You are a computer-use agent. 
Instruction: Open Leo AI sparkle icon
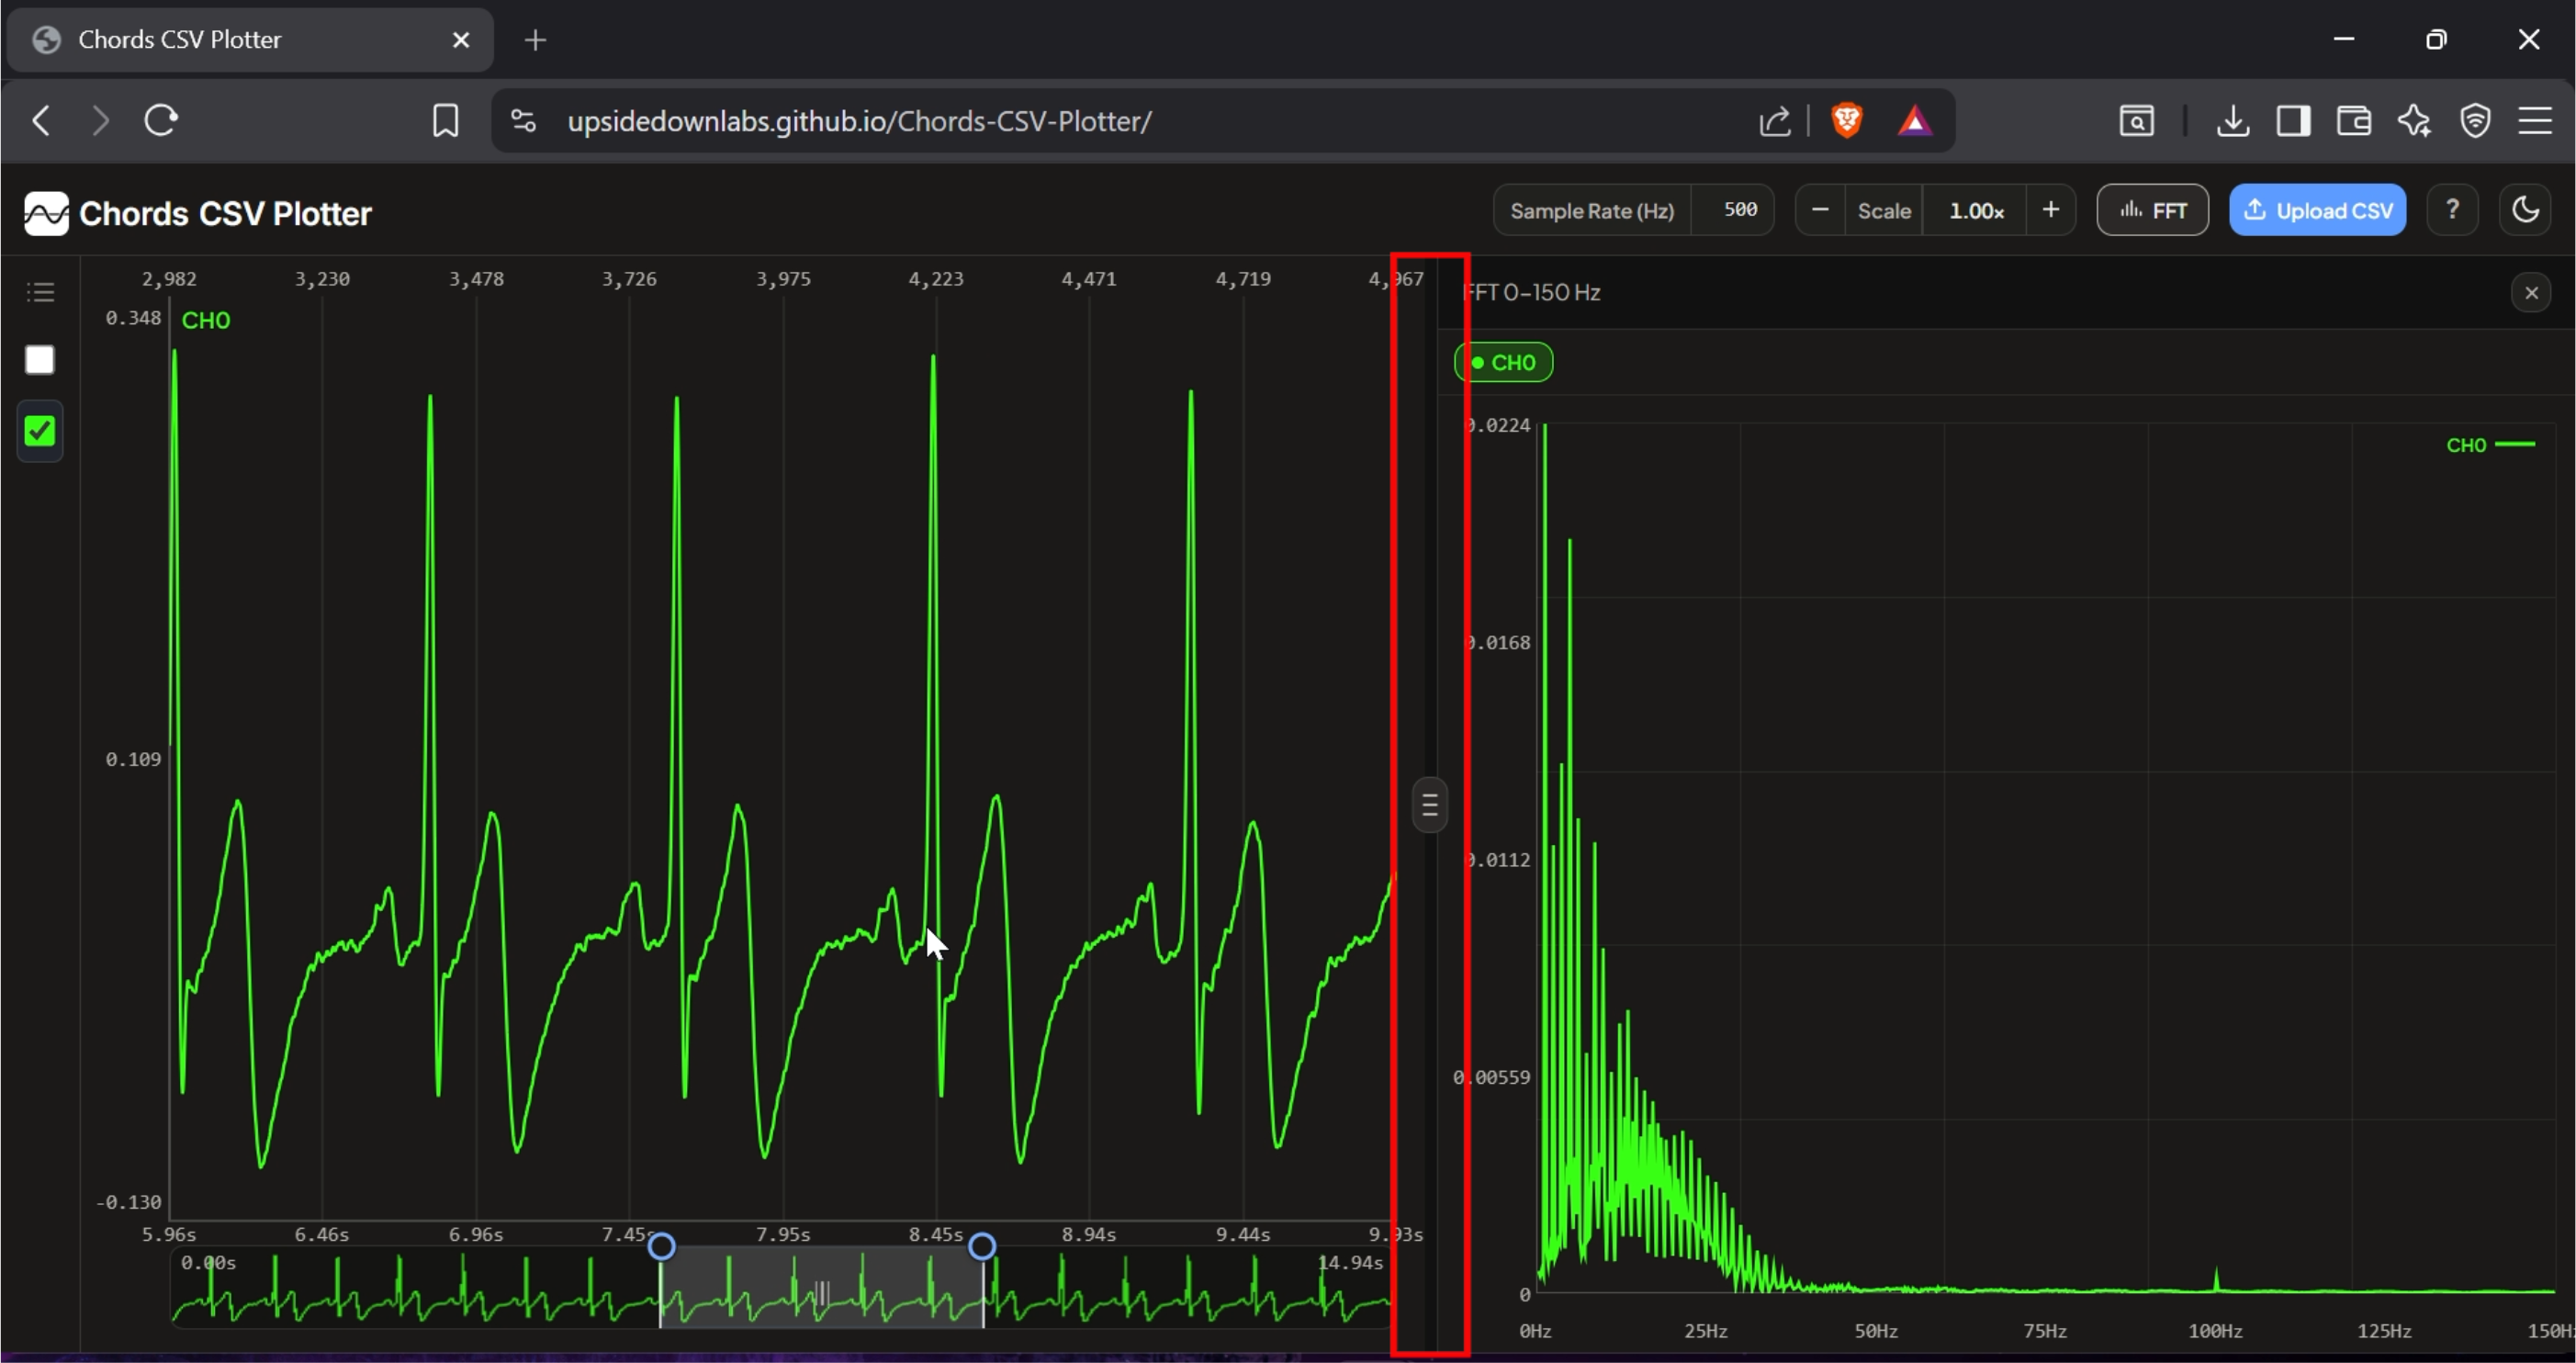coord(2414,121)
